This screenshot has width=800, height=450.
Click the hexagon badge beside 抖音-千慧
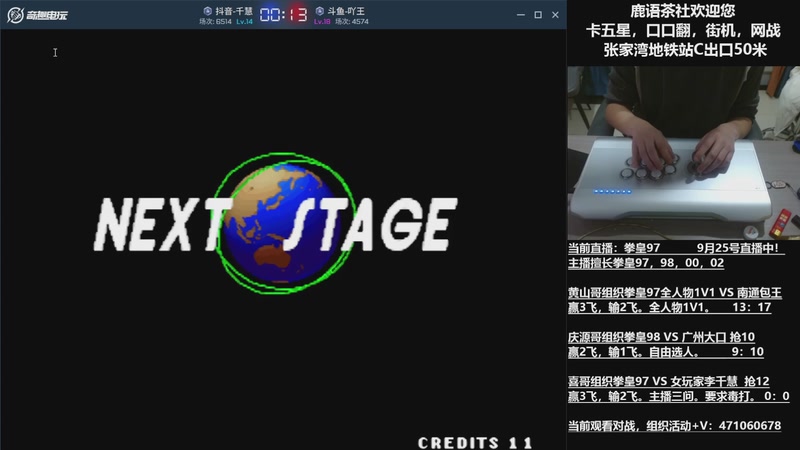(208, 11)
